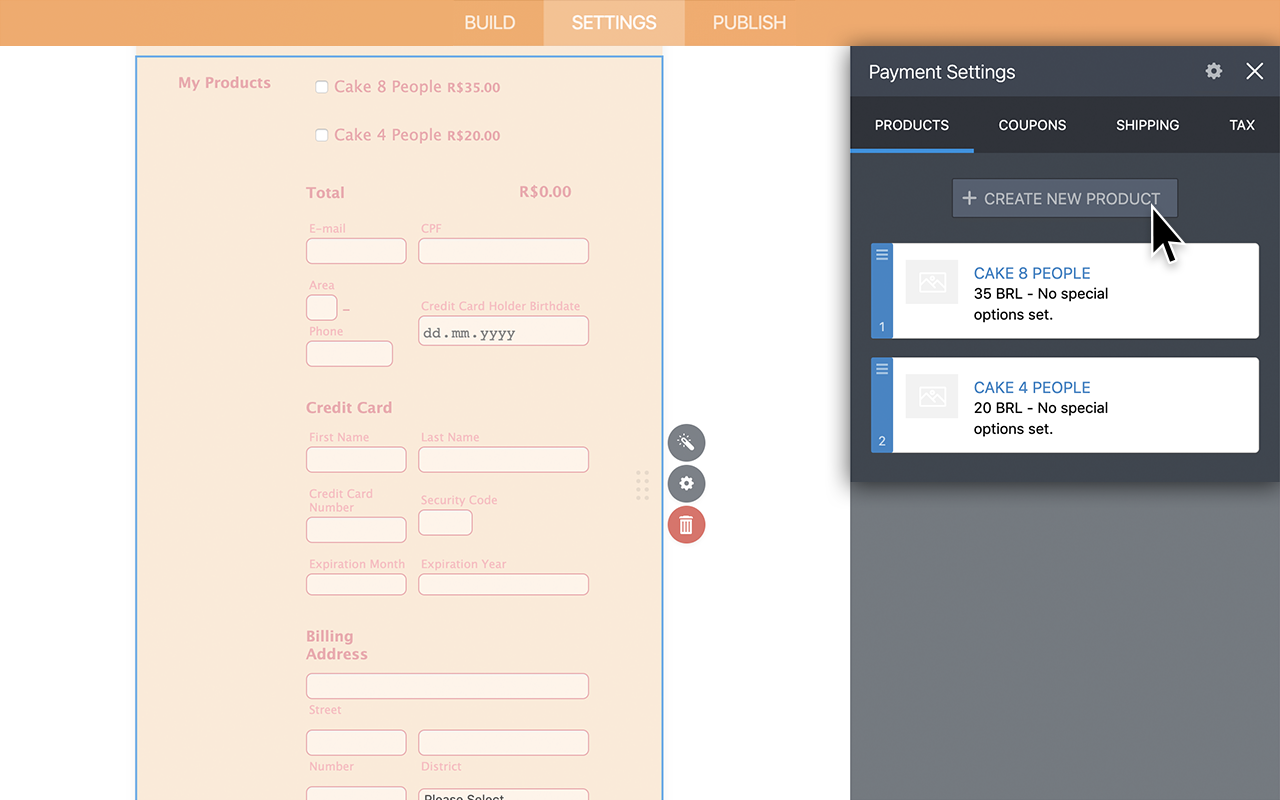
Task: Grab the drag handle on Cake 8 People
Action: click(881, 255)
